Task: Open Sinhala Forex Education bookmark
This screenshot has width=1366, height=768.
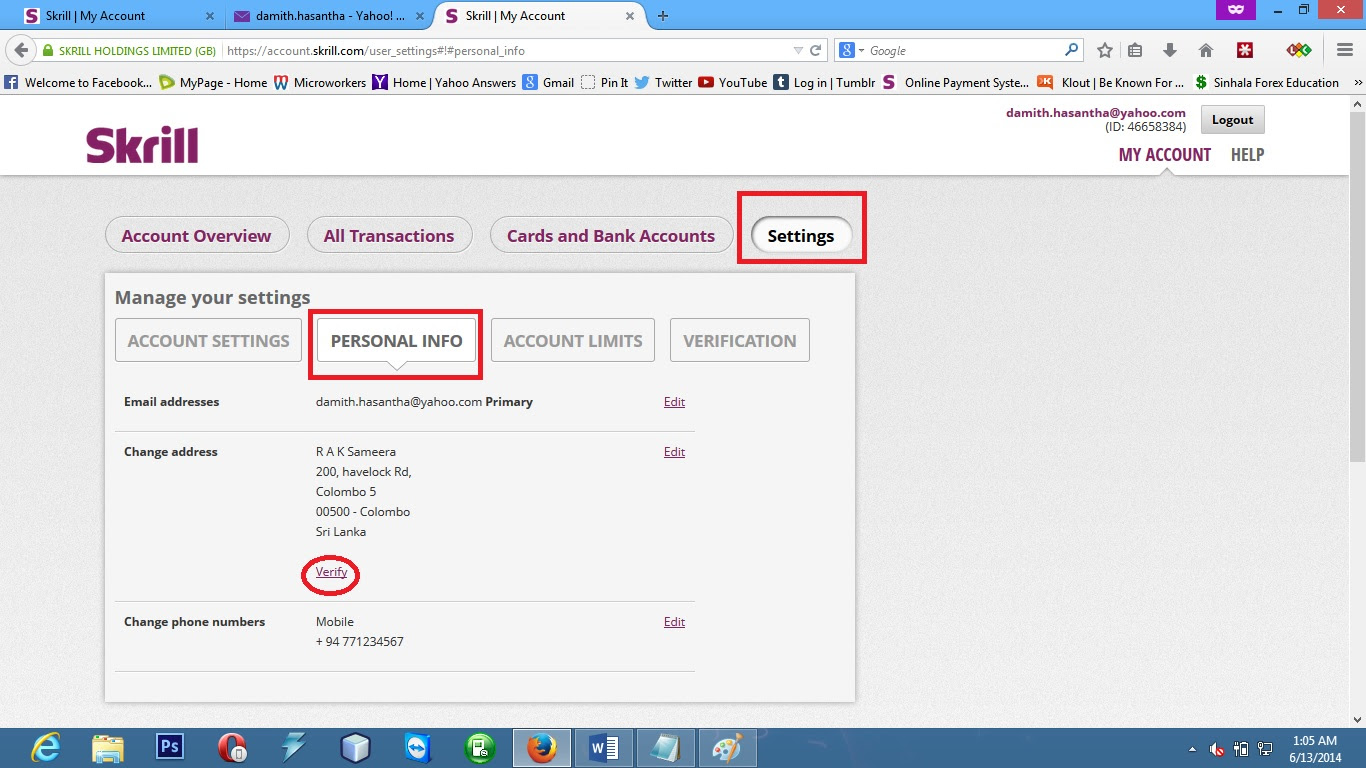Action: 1268,82
